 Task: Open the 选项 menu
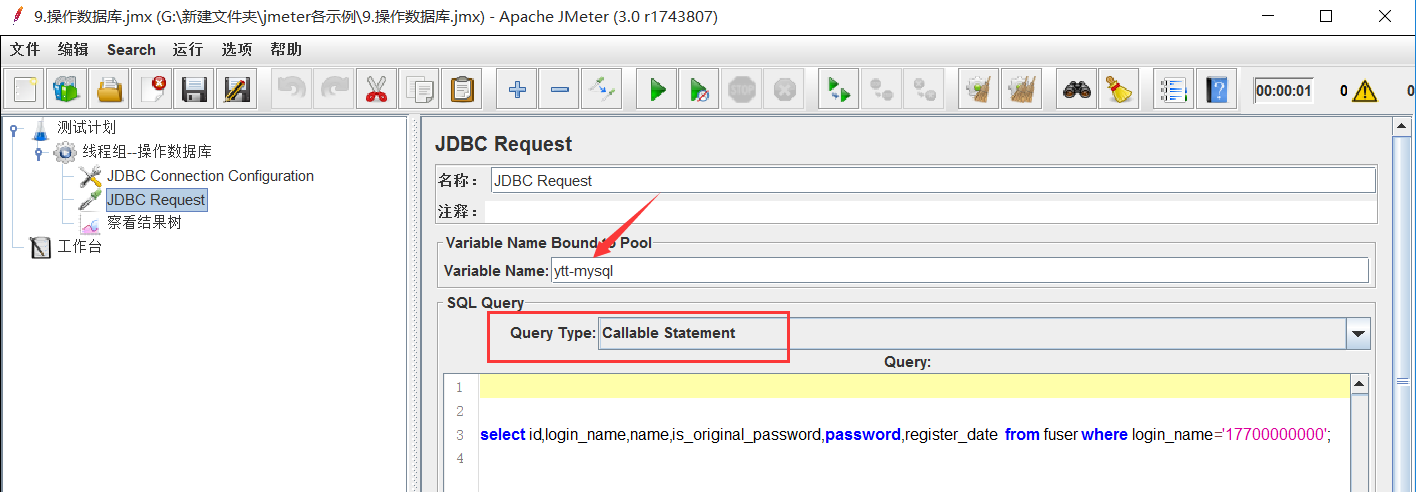click(x=237, y=49)
